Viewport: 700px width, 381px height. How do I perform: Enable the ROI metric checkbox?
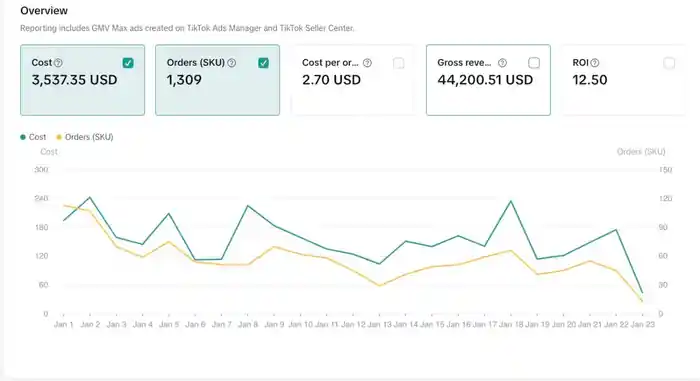tap(669, 63)
